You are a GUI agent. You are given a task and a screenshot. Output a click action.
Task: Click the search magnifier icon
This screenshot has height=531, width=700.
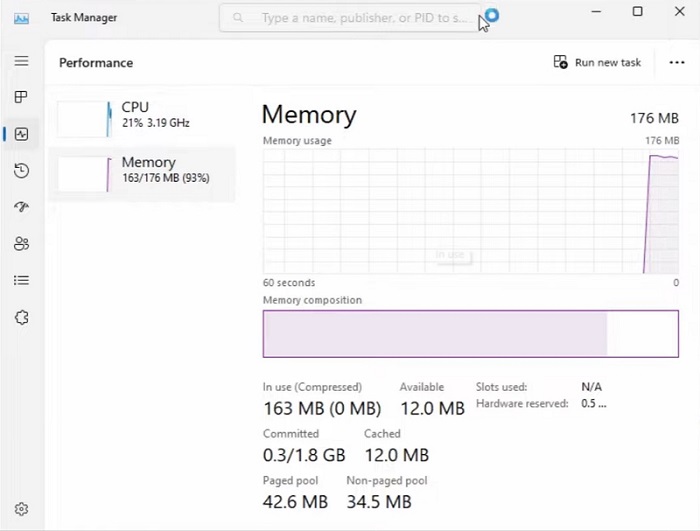pos(238,18)
